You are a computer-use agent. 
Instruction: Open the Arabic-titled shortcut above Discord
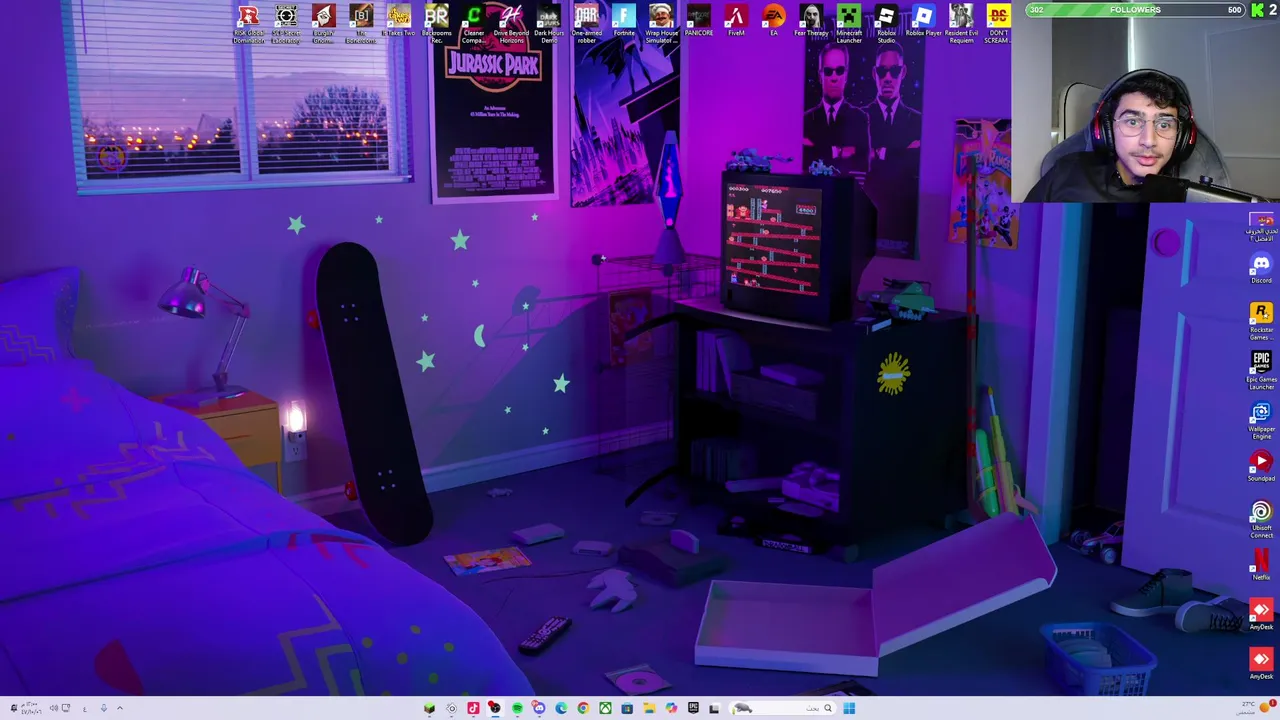point(1261,226)
